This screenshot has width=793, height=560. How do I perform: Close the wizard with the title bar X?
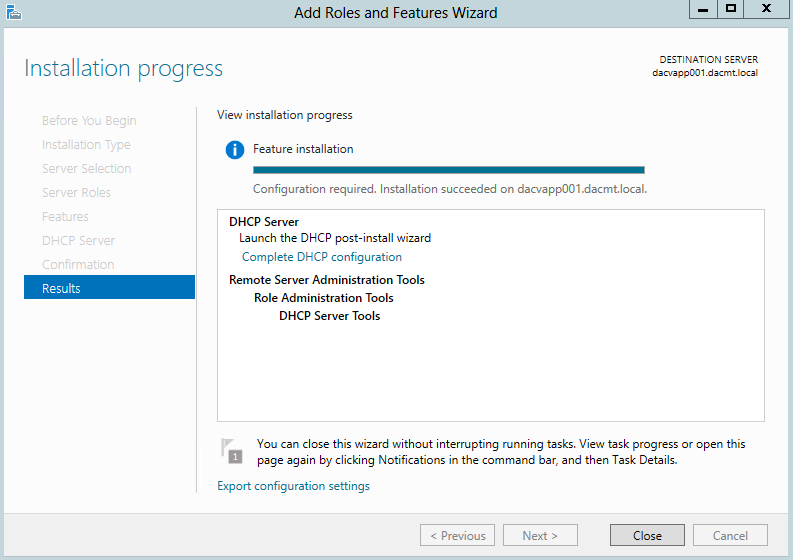pos(766,9)
